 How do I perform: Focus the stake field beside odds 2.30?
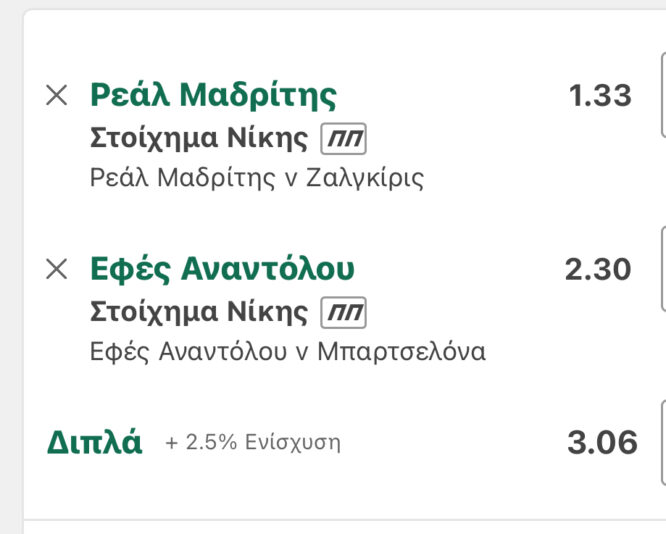662,270
